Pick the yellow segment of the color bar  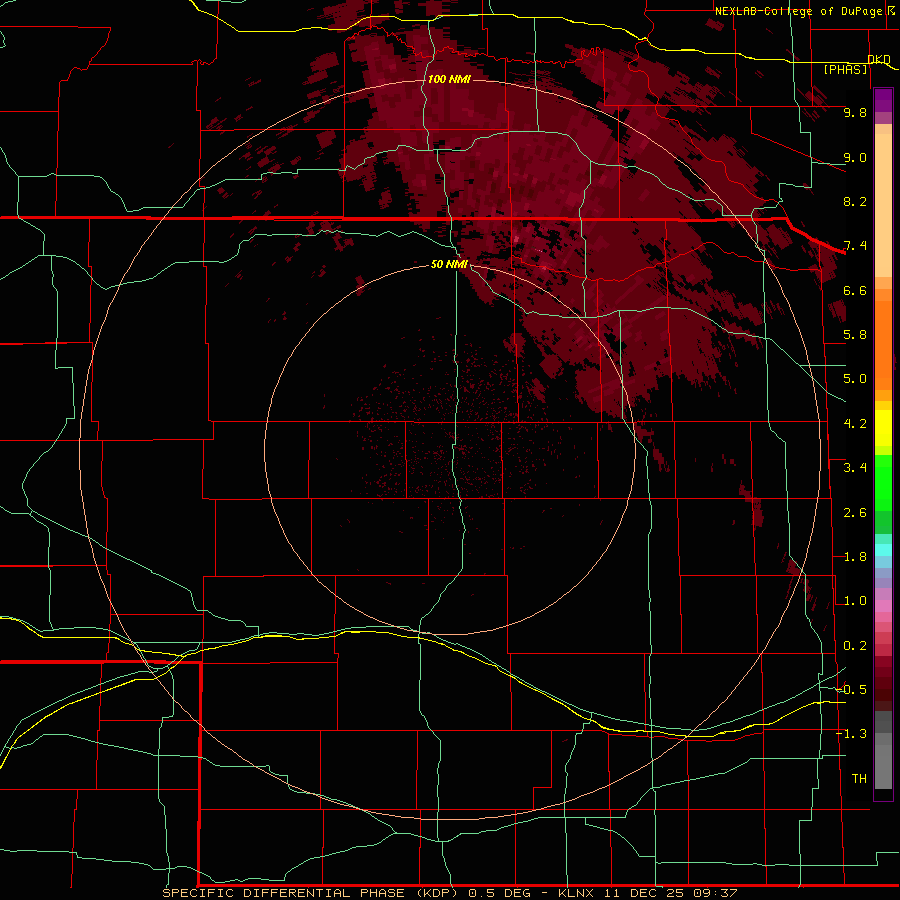point(883,428)
